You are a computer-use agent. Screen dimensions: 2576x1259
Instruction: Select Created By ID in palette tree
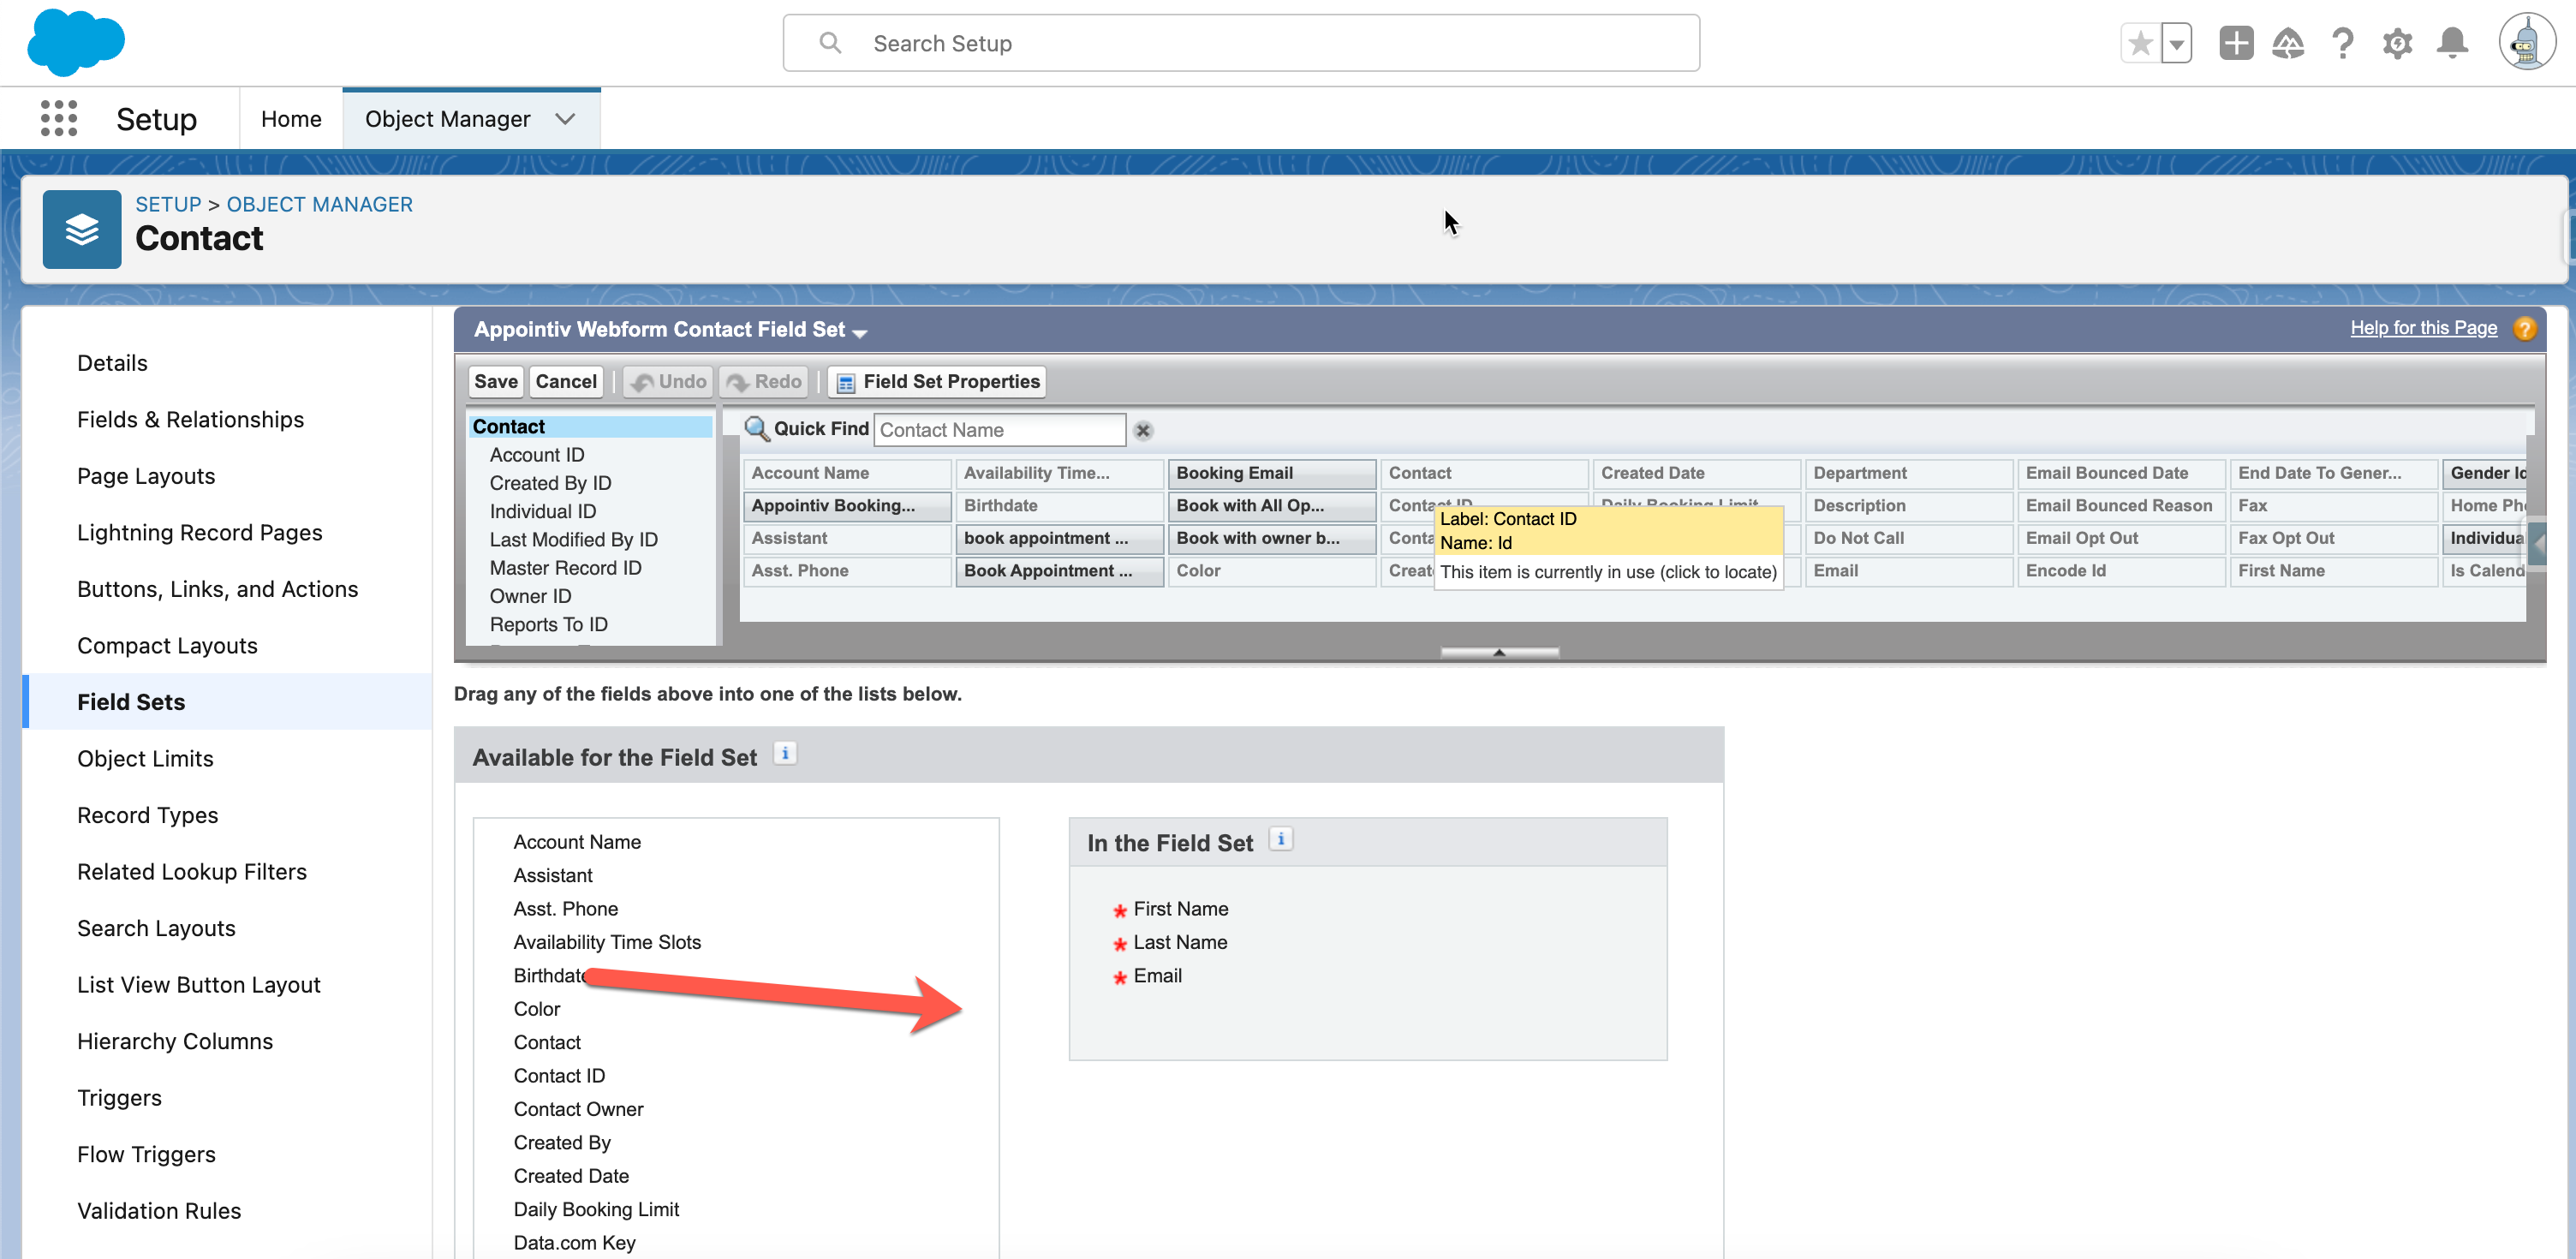[550, 483]
